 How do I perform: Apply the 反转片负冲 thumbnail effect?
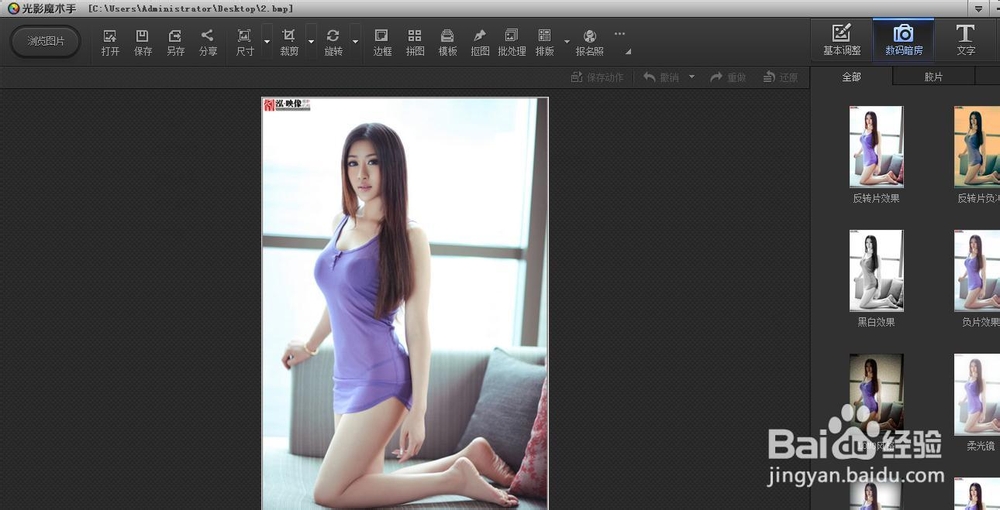[x=977, y=147]
